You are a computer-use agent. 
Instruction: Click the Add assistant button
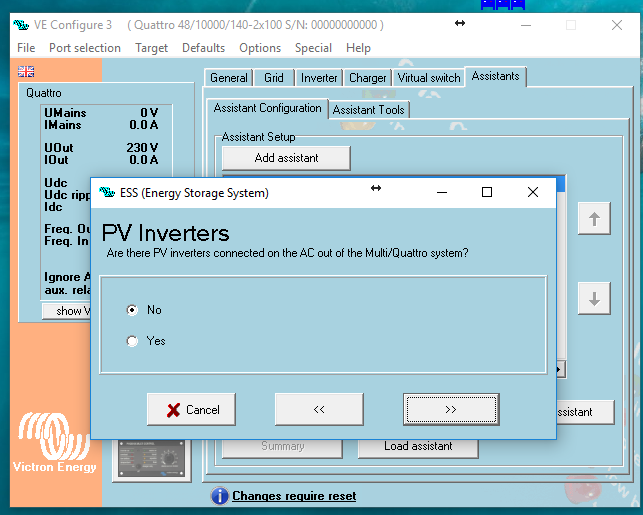tap(286, 158)
